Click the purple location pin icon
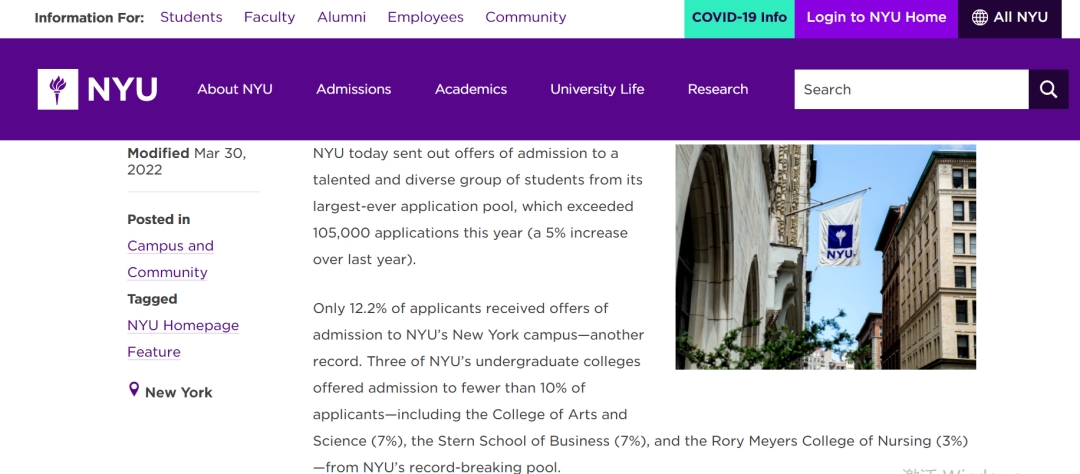The height and width of the screenshot is (474, 1080). pos(134,390)
